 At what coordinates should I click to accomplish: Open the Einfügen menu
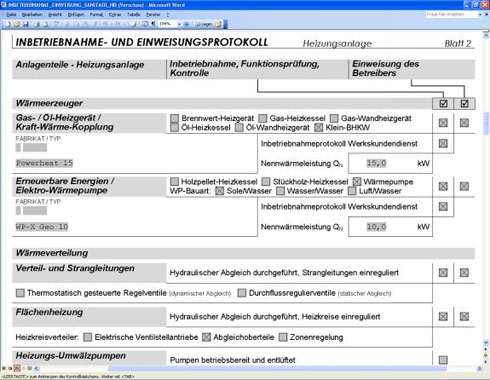click(76, 15)
